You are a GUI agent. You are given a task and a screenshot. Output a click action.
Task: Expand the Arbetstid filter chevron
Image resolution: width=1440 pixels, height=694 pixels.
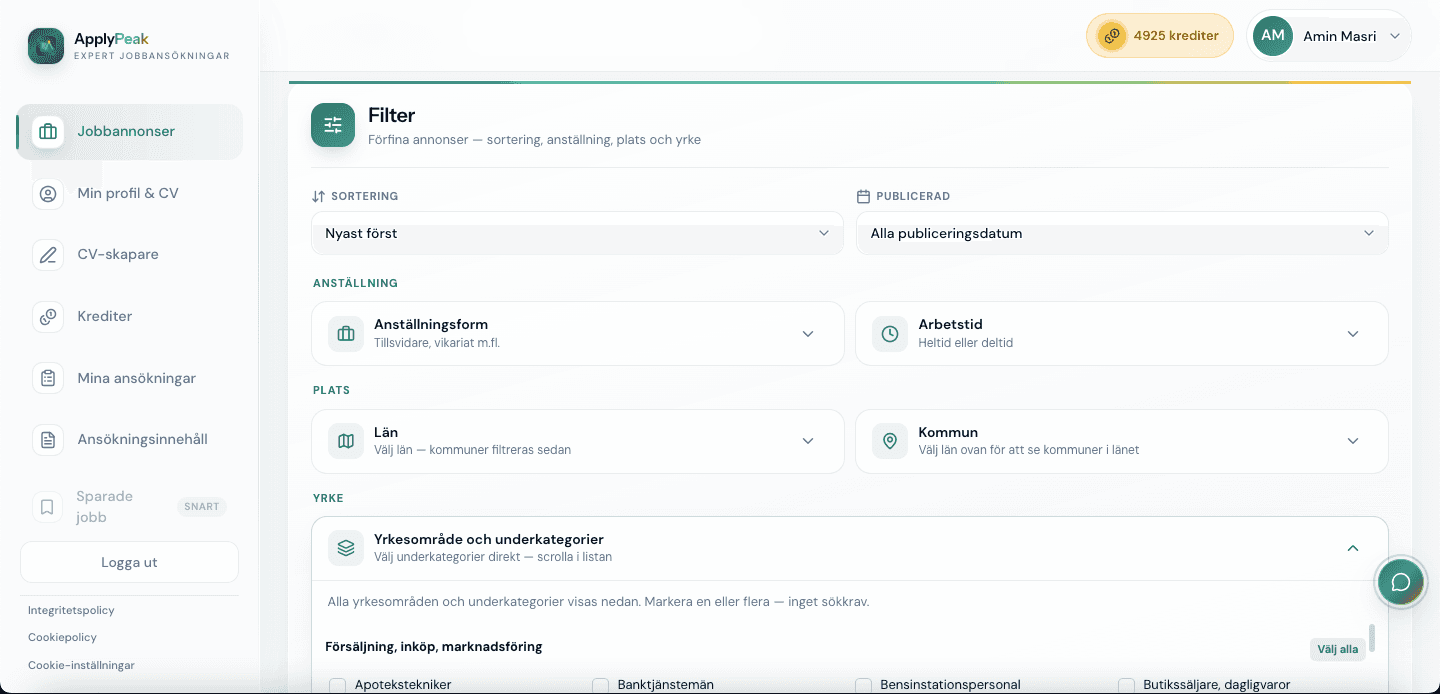pyautogui.click(x=1353, y=334)
